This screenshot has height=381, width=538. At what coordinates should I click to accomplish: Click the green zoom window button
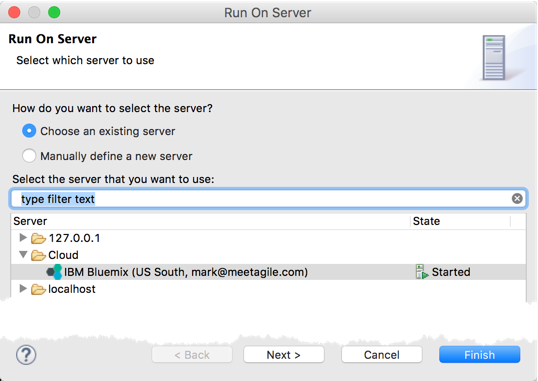pos(54,12)
